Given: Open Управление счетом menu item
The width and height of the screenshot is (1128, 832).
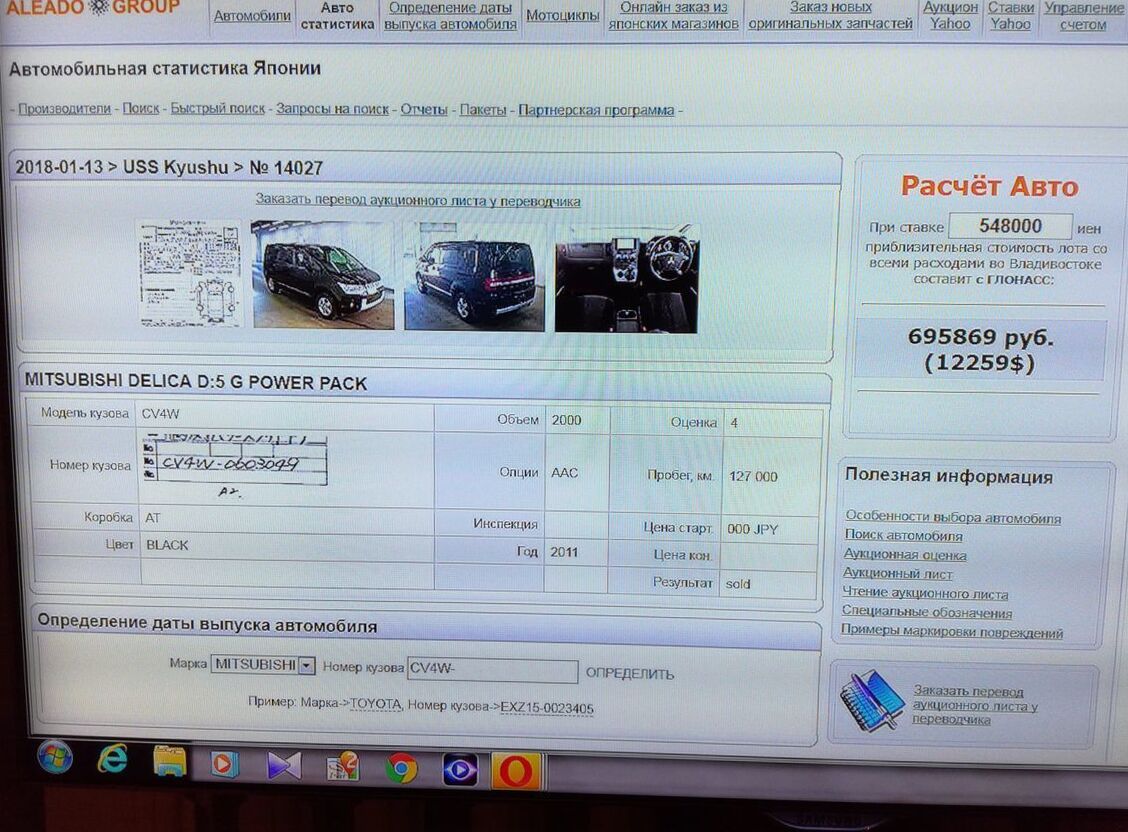Looking at the screenshot, I should click(x=1083, y=17).
